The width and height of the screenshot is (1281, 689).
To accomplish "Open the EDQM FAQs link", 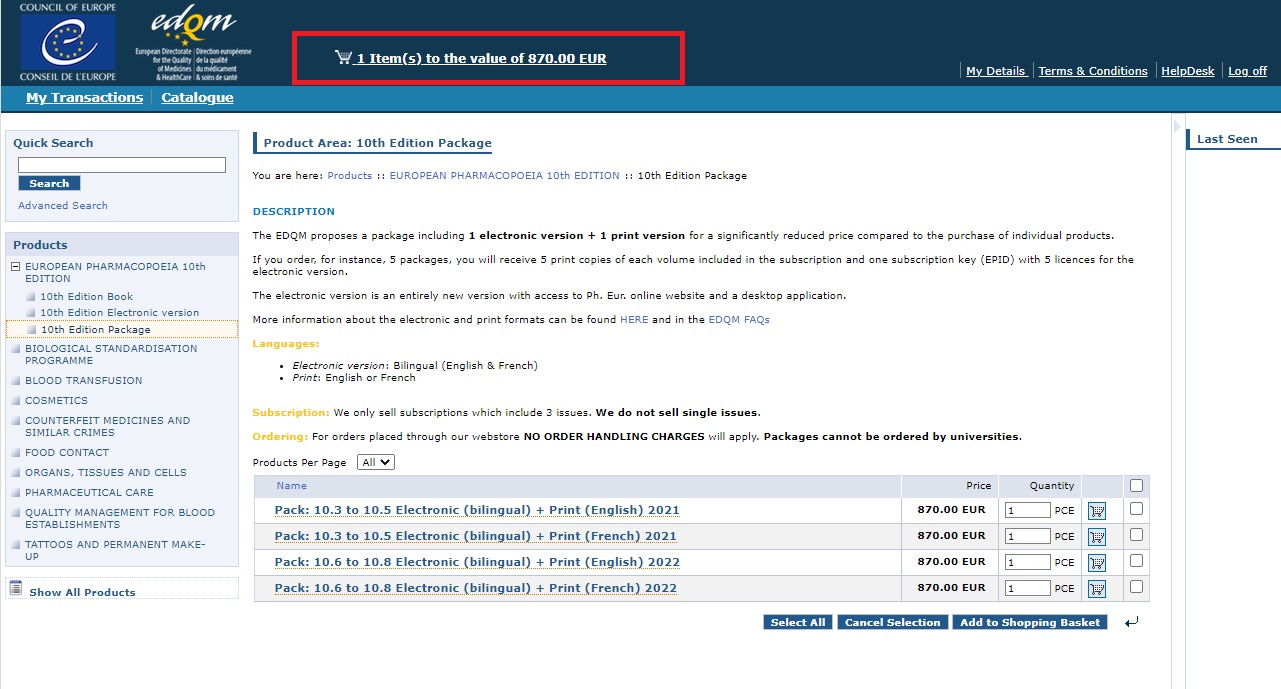I will (x=739, y=319).
